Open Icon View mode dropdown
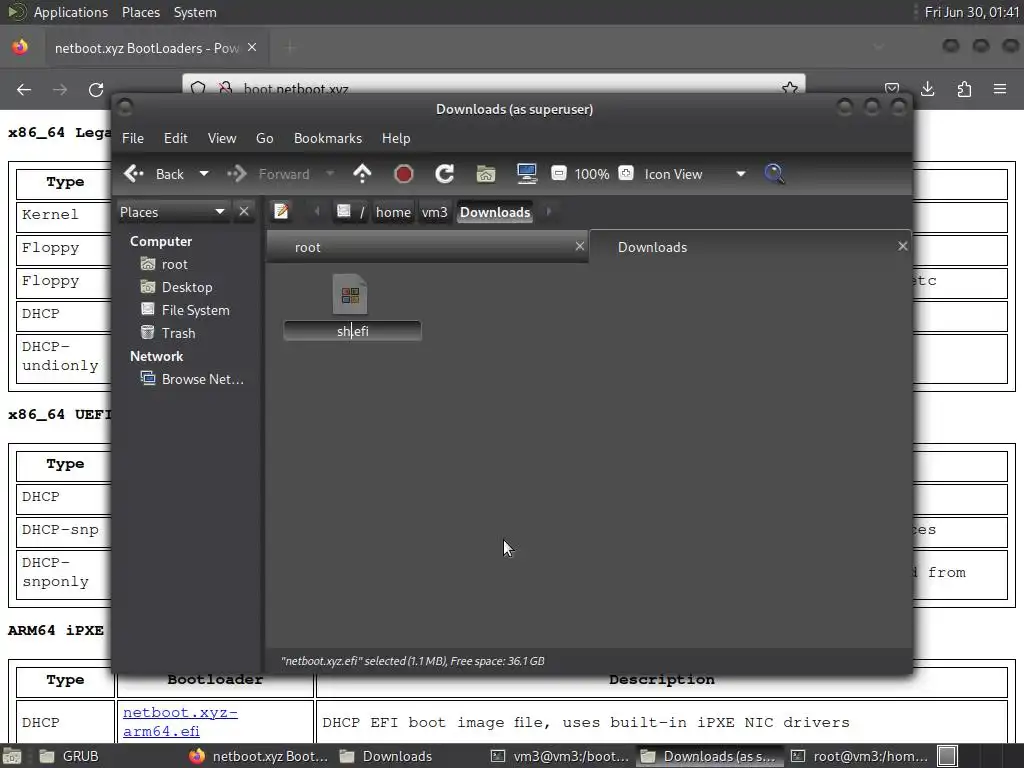This screenshot has height=768, width=1024. (695, 174)
